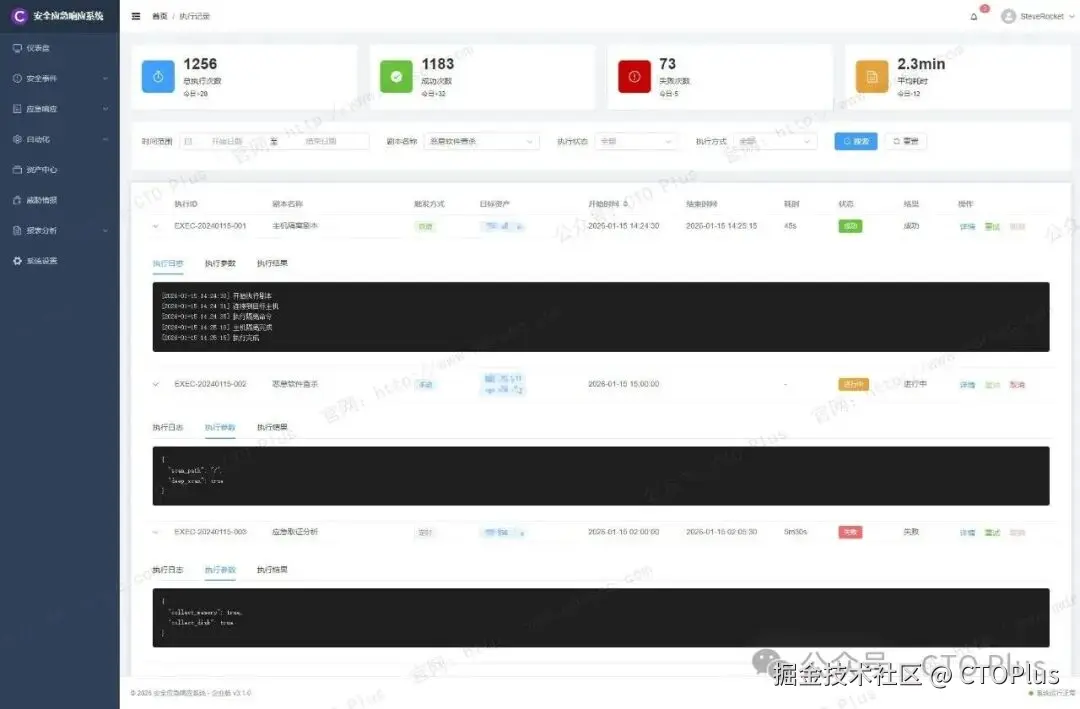Open the notification bell icon
This screenshot has width=1080, height=709.
(x=974, y=17)
